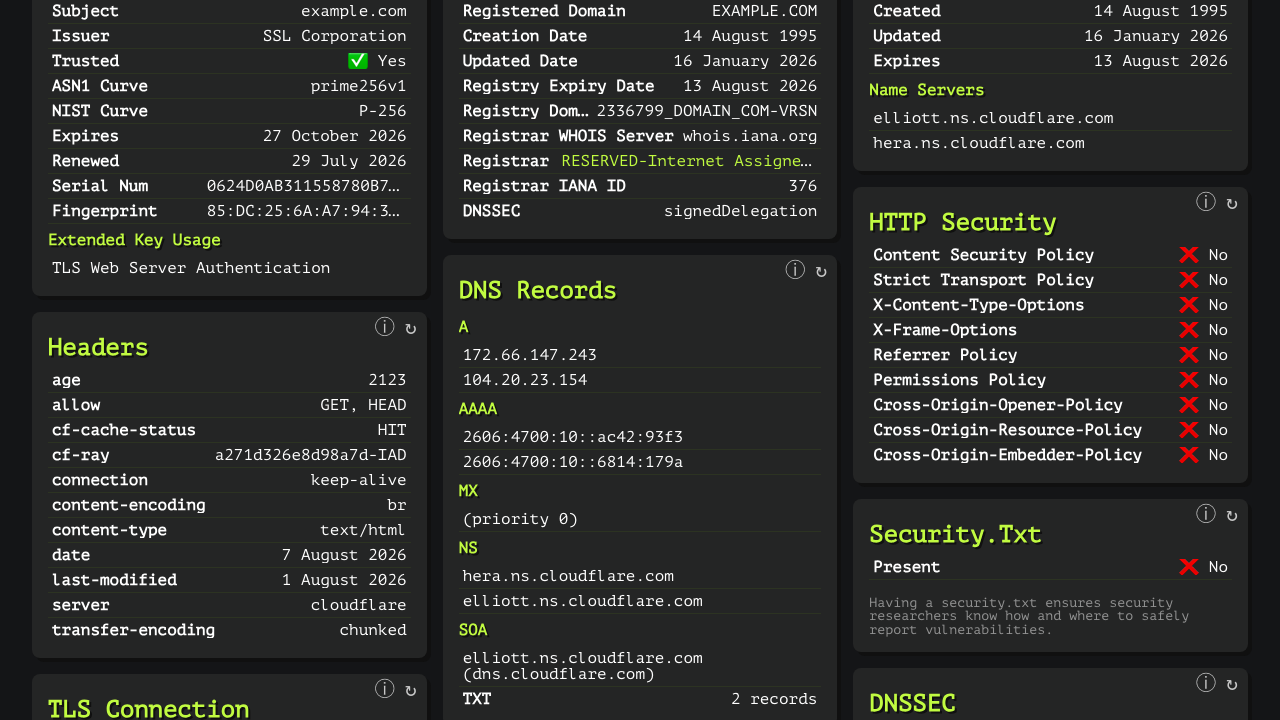1280x720 pixels.
Task: Refresh the DNS Records card
Action: pyautogui.click(x=821, y=271)
